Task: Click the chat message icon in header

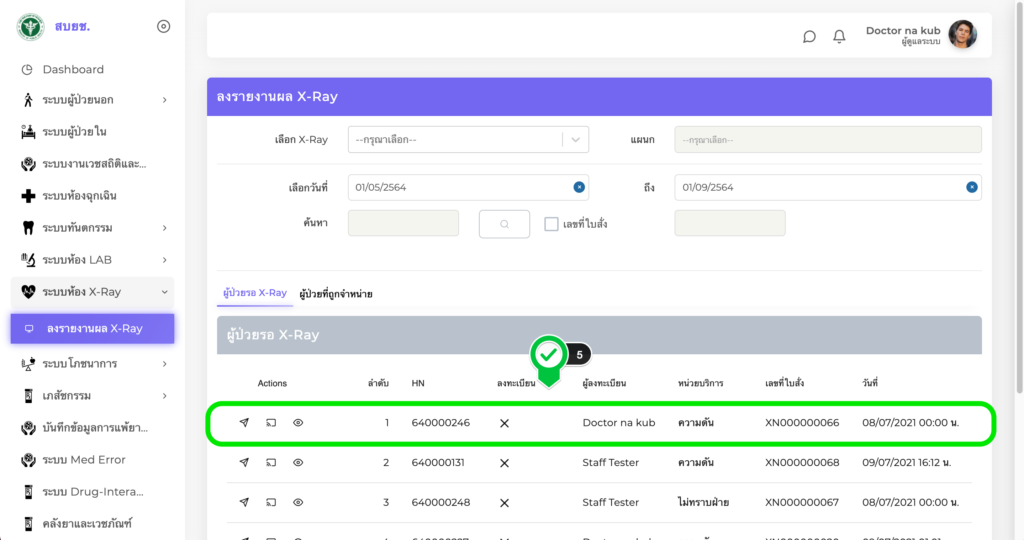Action: click(809, 36)
